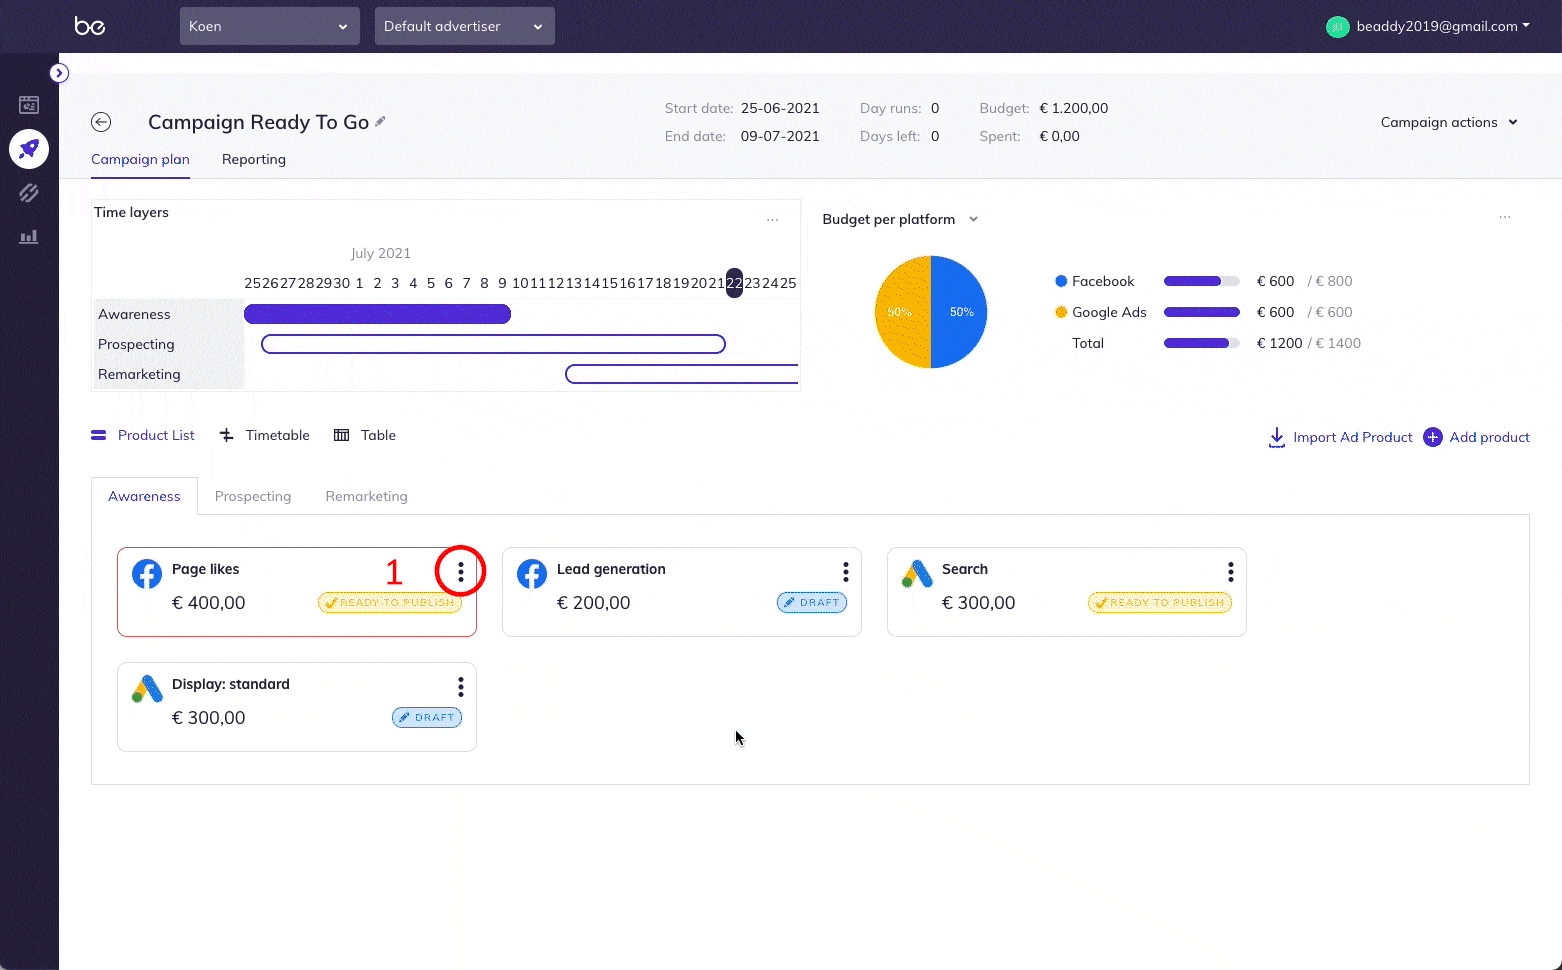Click the user avatar icon
The image size is (1562, 970).
1338,27
